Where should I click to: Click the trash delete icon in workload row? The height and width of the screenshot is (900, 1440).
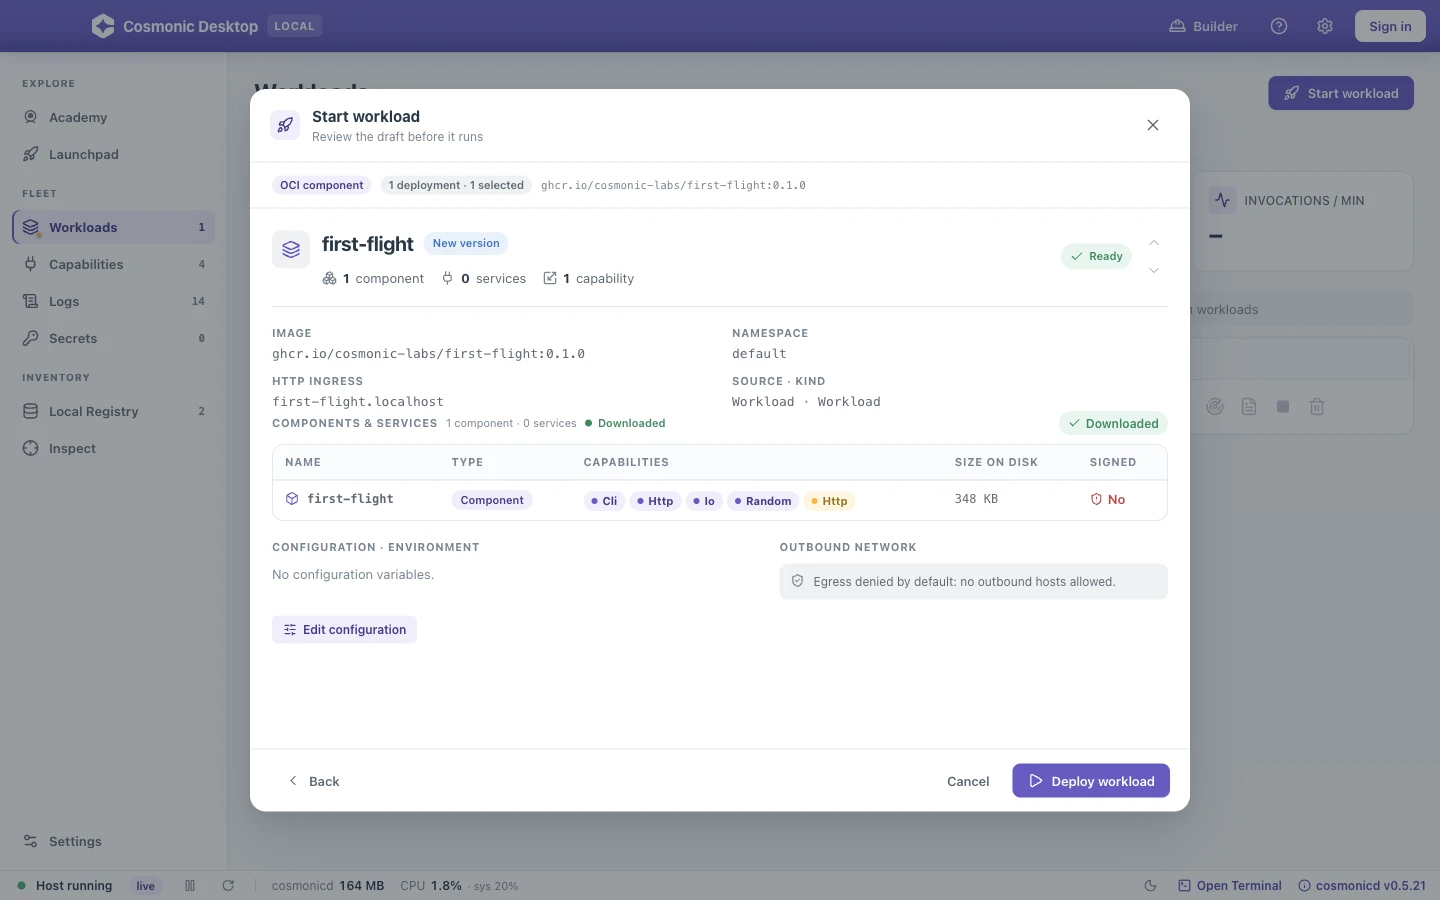pyautogui.click(x=1317, y=406)
